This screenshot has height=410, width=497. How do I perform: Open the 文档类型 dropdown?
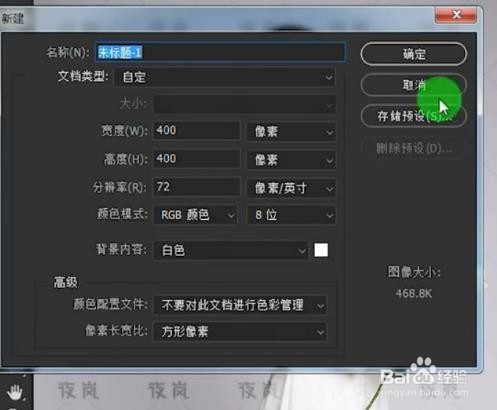(225, 78)
